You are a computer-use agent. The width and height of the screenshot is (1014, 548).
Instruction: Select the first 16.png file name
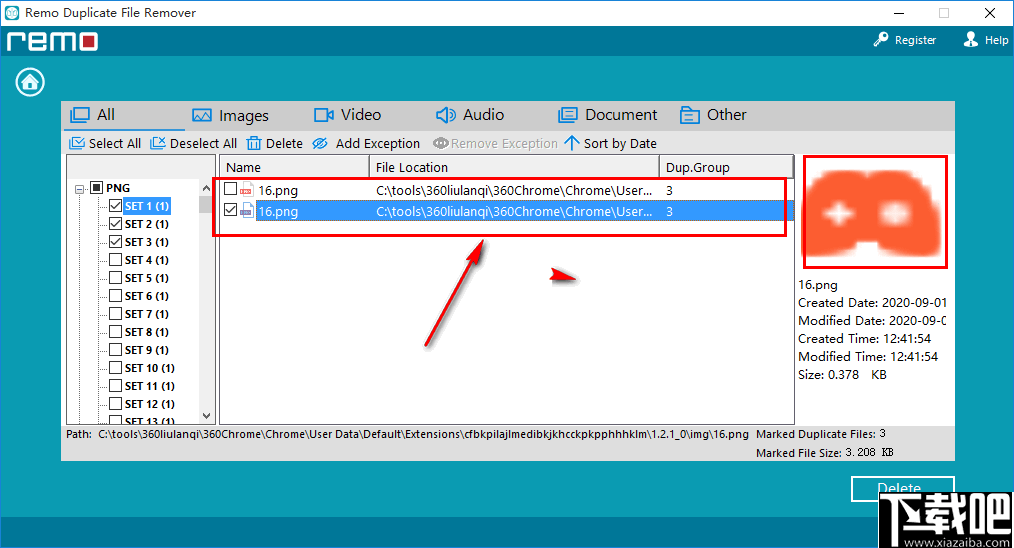[x=278, y=191]
